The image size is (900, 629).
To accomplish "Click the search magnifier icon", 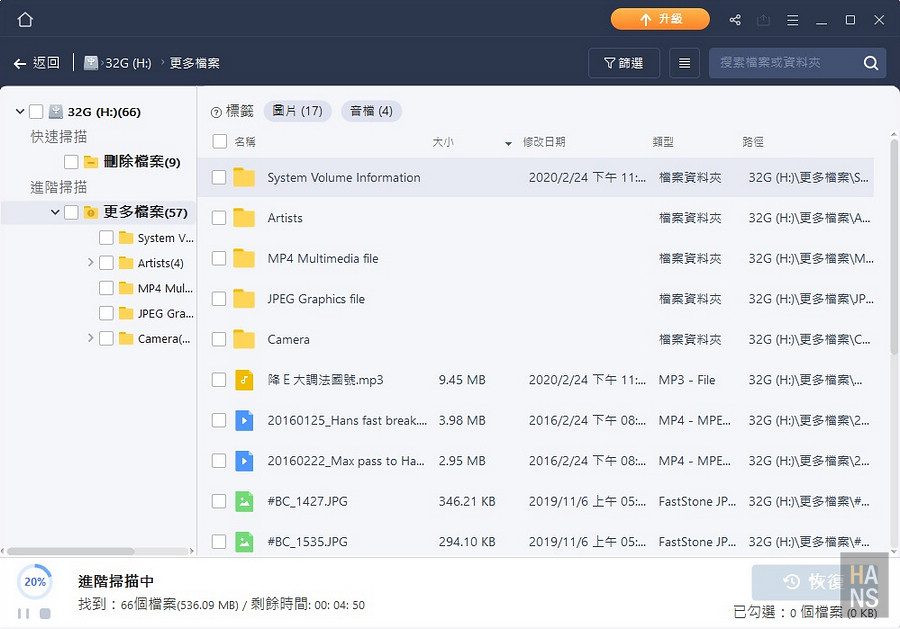I will pos(869,62).
